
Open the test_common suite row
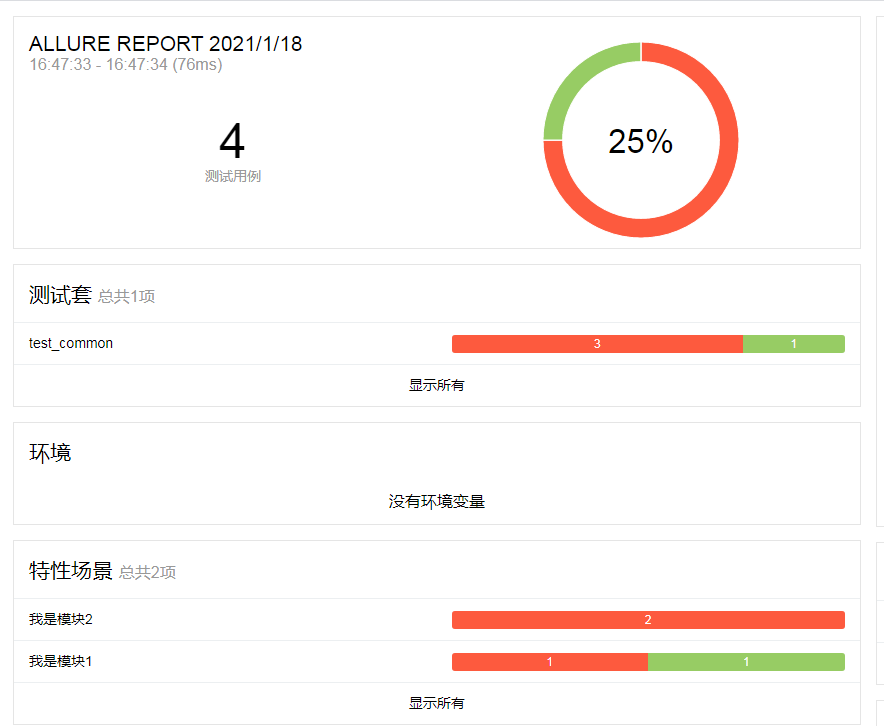pyautogui.click(x=436, y=343)
